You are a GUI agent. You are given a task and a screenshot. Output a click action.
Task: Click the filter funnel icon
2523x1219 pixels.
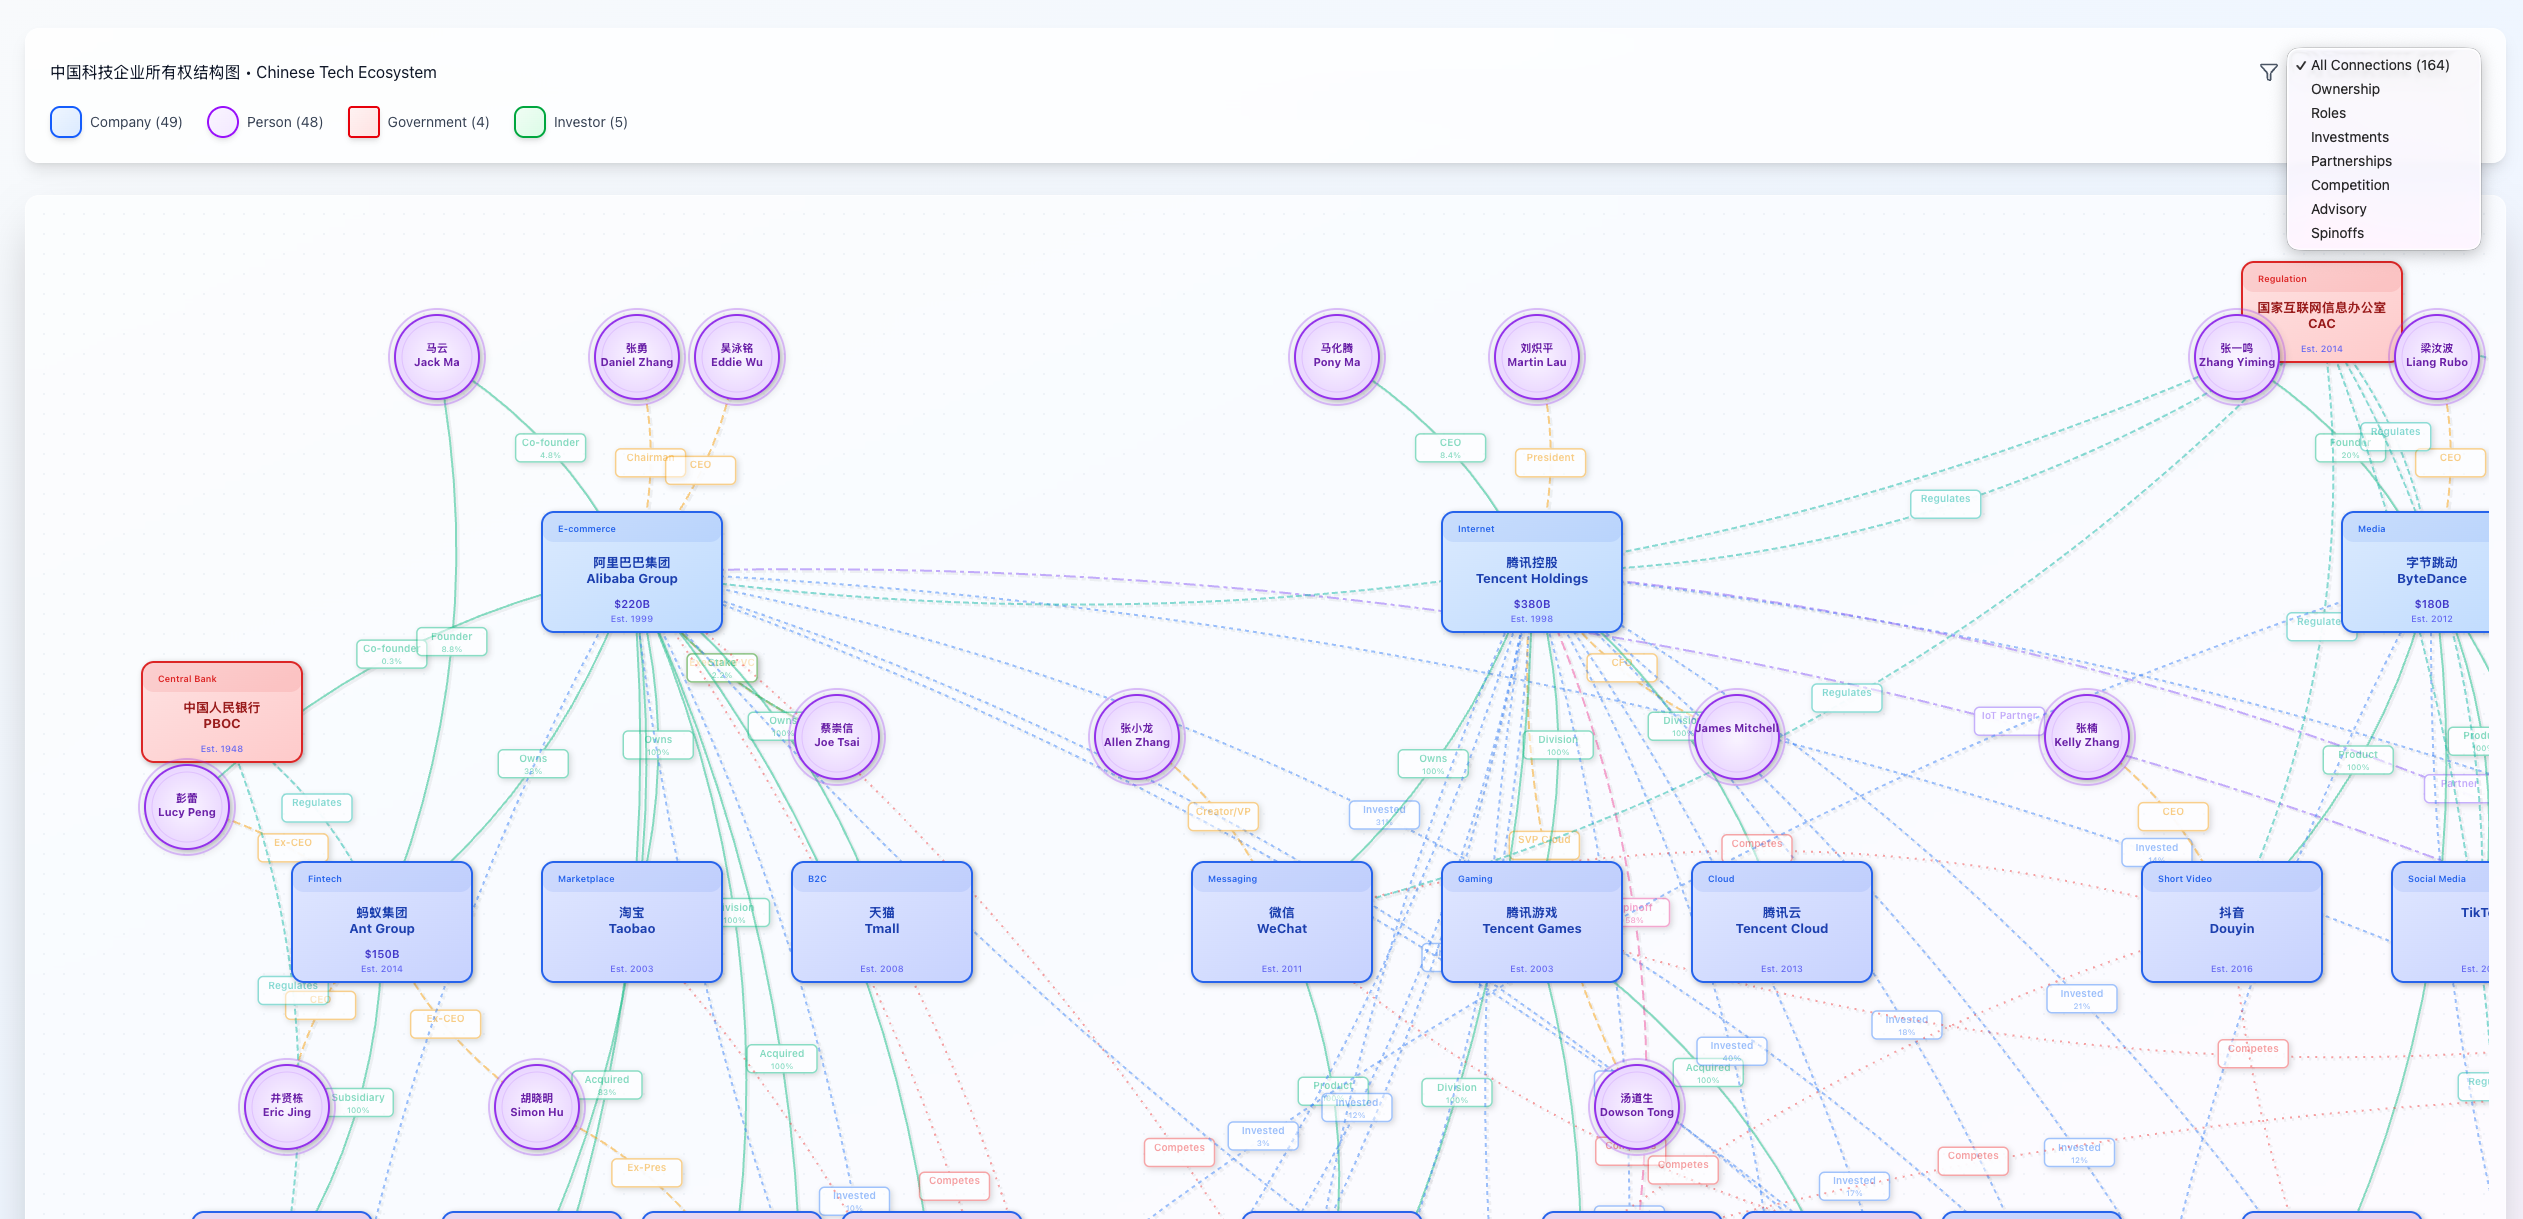point(2268,72)
